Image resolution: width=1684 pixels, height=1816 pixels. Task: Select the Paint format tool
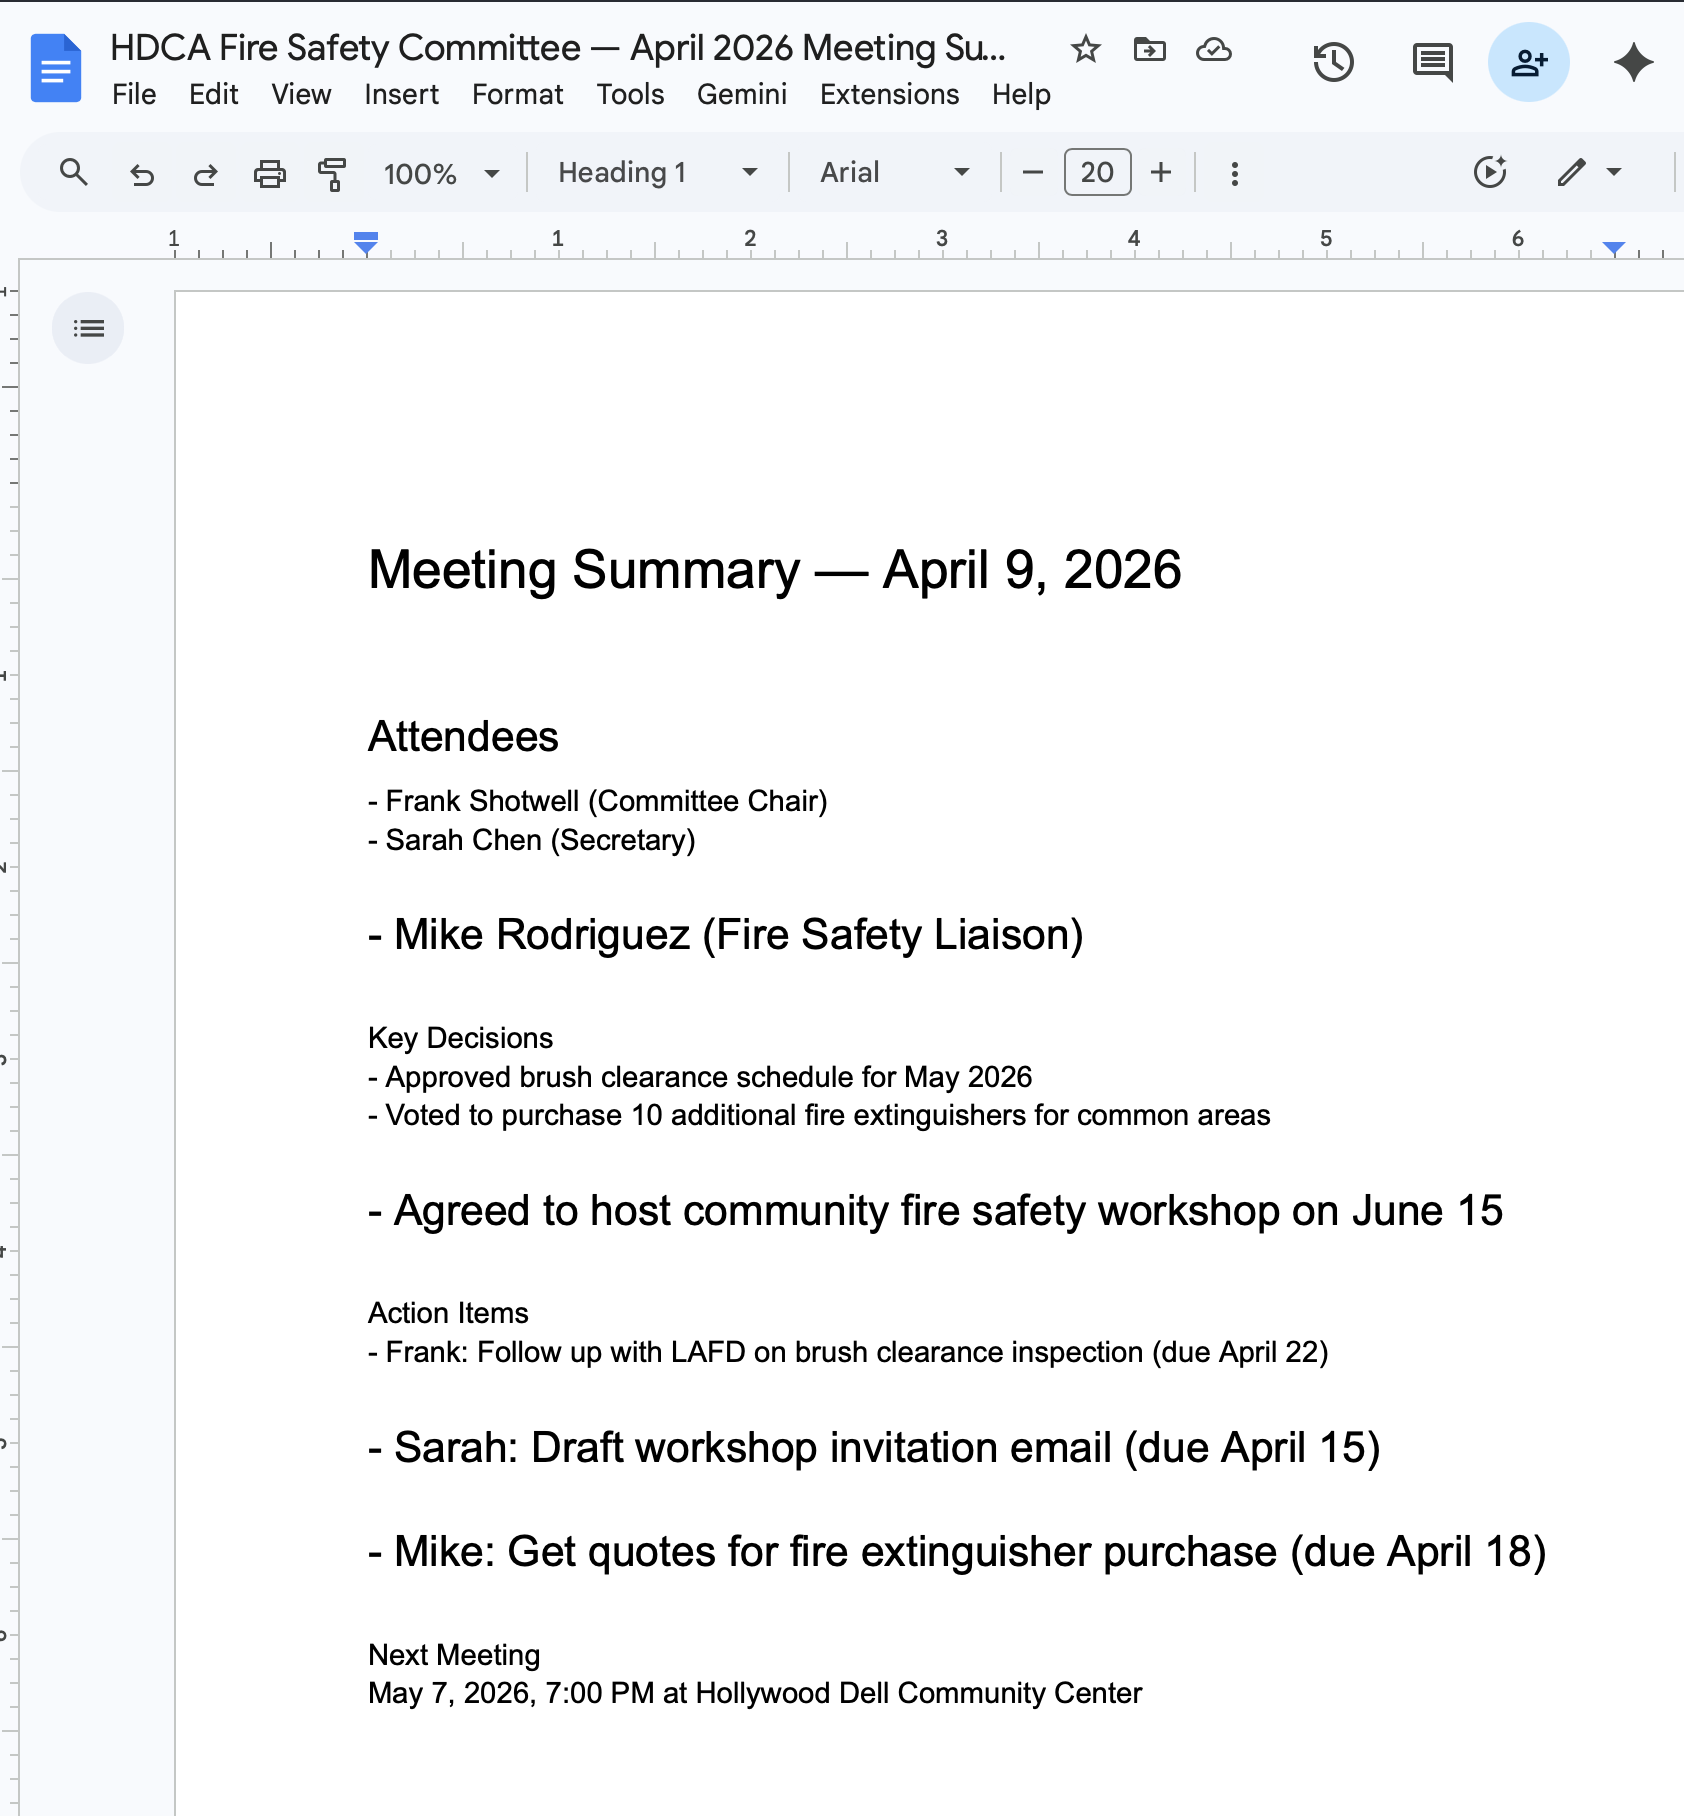[330, 172]
